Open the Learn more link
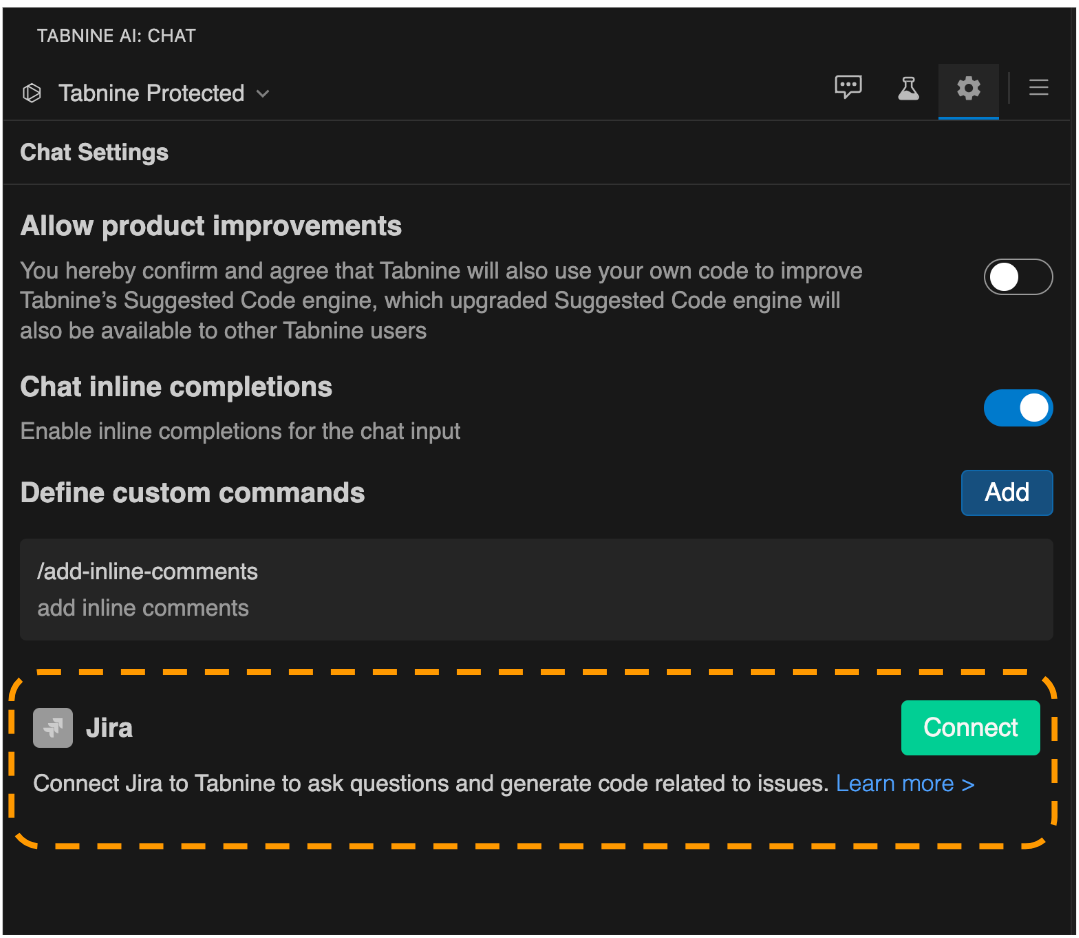 [905, 784]
